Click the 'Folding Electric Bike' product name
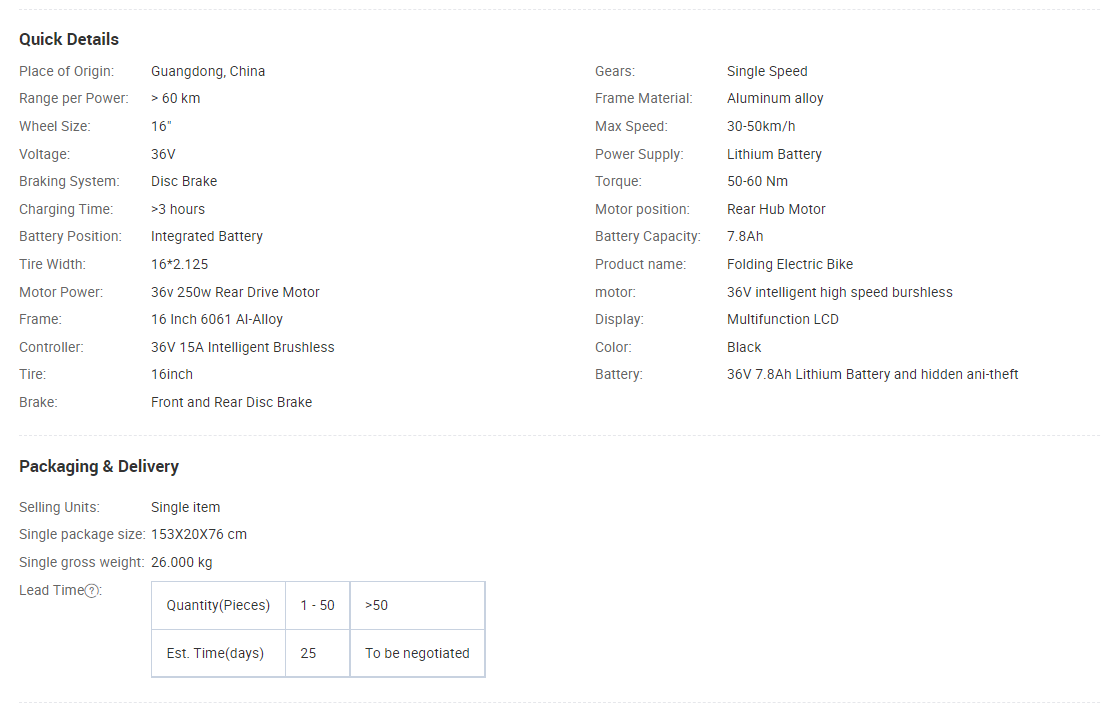 point(790,264)
